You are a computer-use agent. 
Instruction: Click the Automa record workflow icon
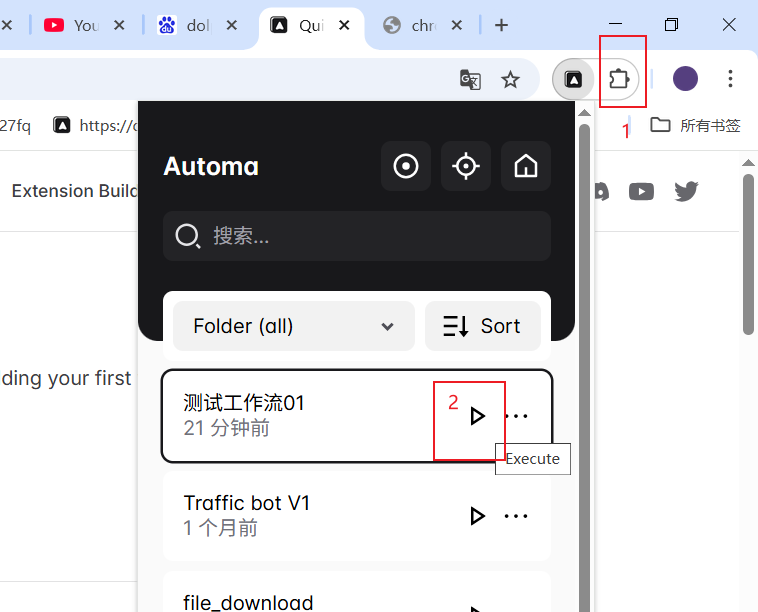406,166
